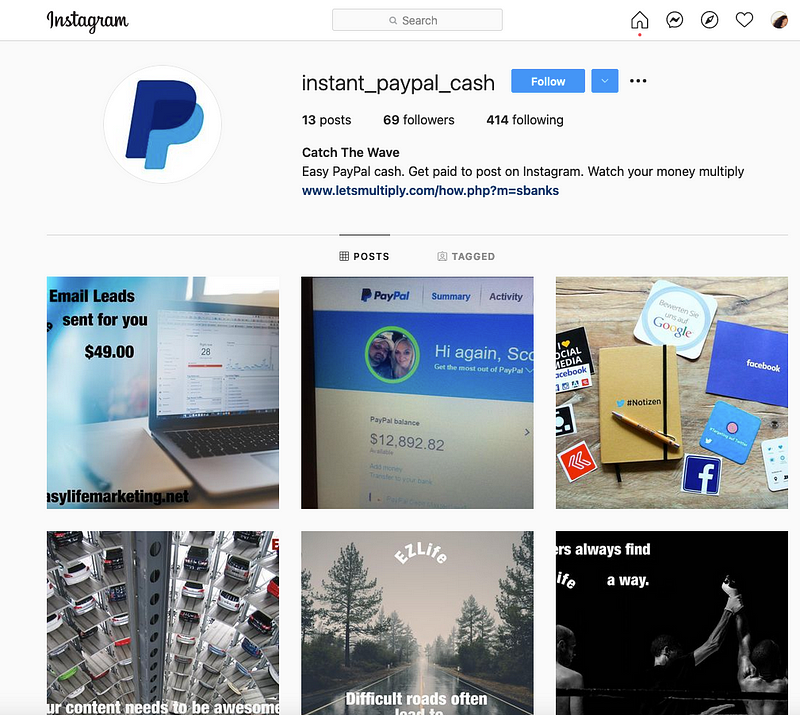Screen dimensions: 800x715
Task: Open your profile avatar menu
Action: 779,20
